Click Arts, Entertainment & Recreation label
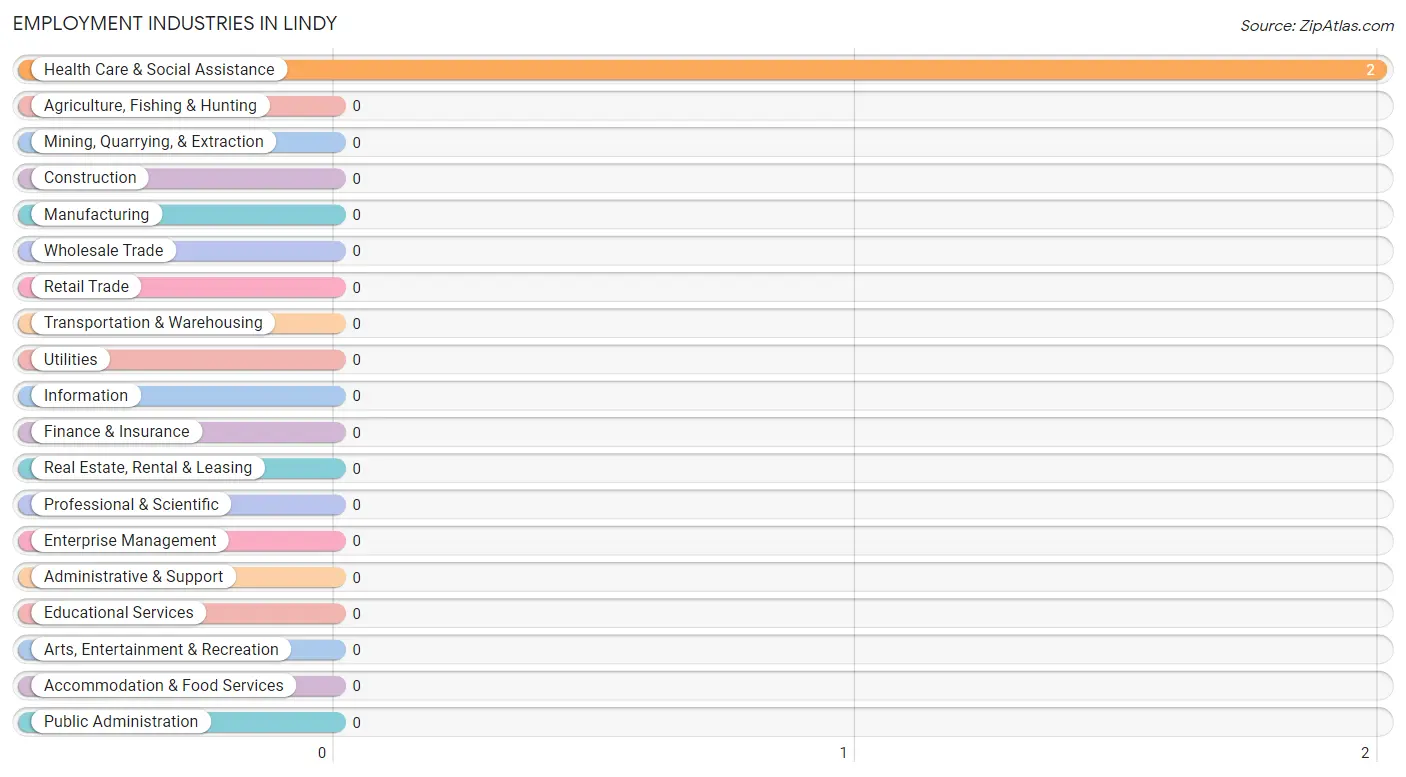1406x777 pixels. [x=161, y=650]
